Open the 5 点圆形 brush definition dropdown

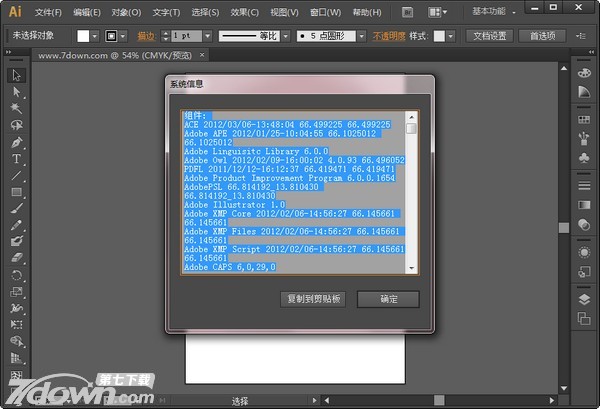coord(362,36)
